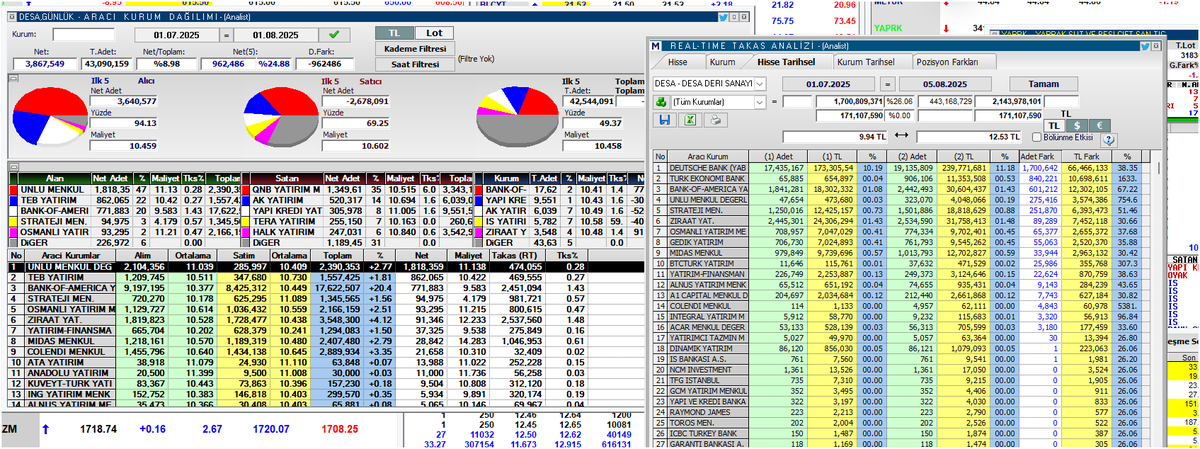
Task: Save data with the floppy disk icon
Action: 665,120
